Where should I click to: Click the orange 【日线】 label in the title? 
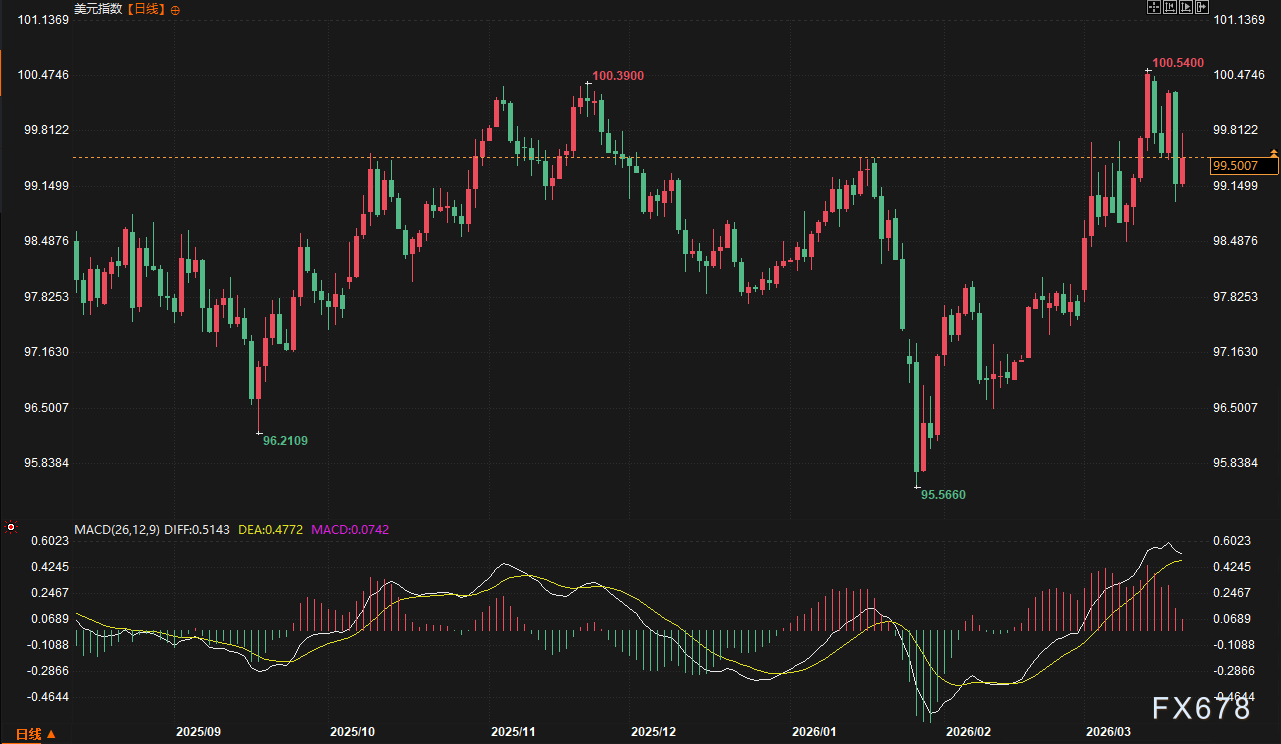pos(146,9)
